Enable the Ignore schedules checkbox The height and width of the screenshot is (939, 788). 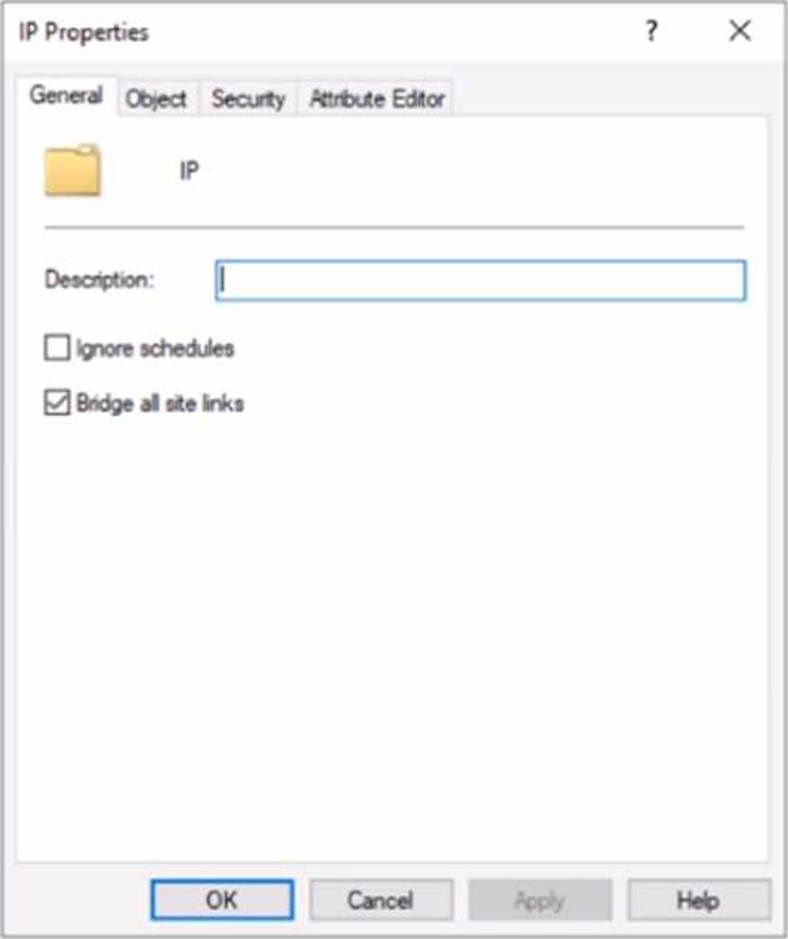pos(57,348)
